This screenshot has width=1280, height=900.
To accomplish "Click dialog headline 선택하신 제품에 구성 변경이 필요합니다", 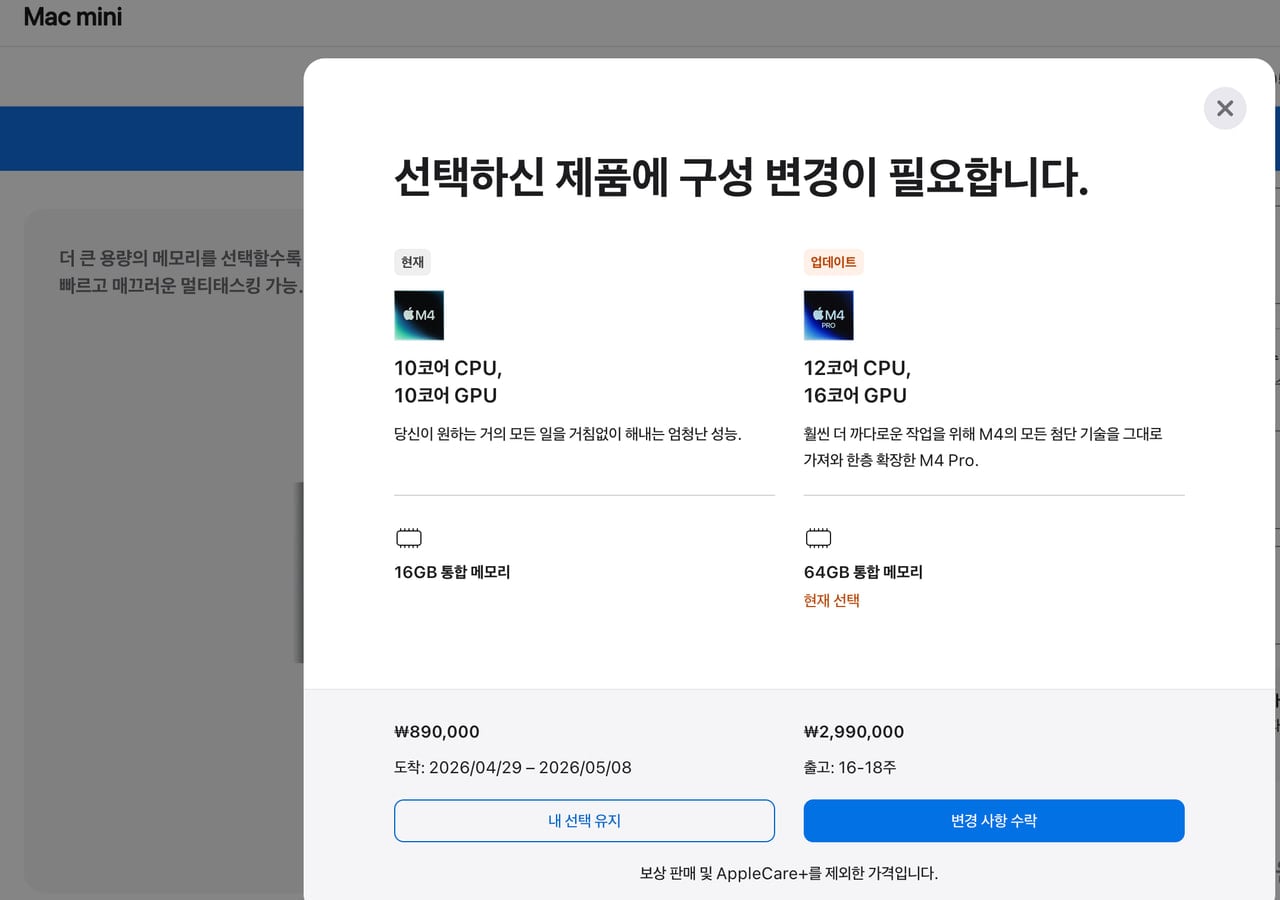I will (x=741, y=179).
